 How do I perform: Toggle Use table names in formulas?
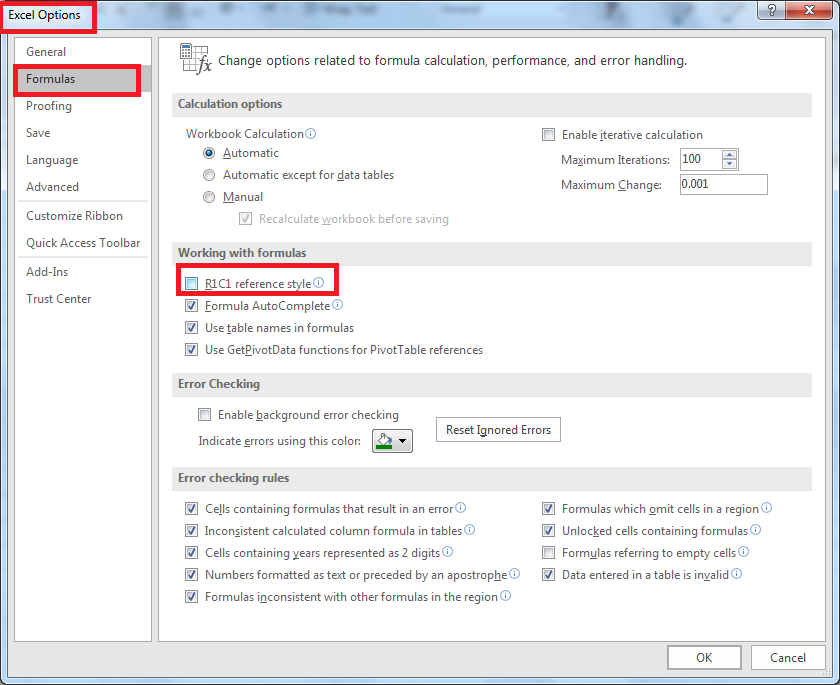tap(191, 327)
